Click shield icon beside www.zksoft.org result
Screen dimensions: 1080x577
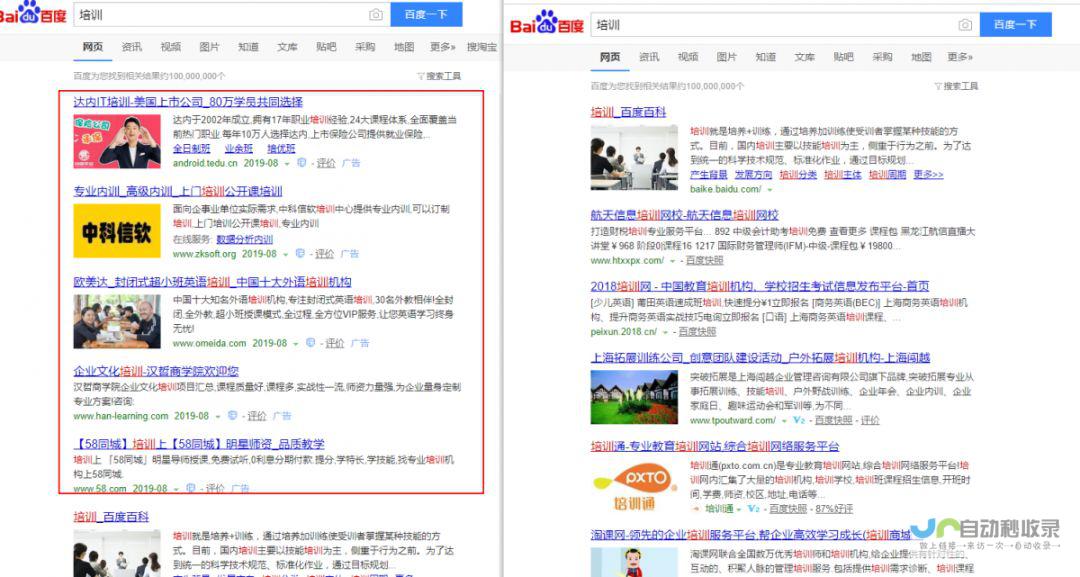(x=300, y=253)
